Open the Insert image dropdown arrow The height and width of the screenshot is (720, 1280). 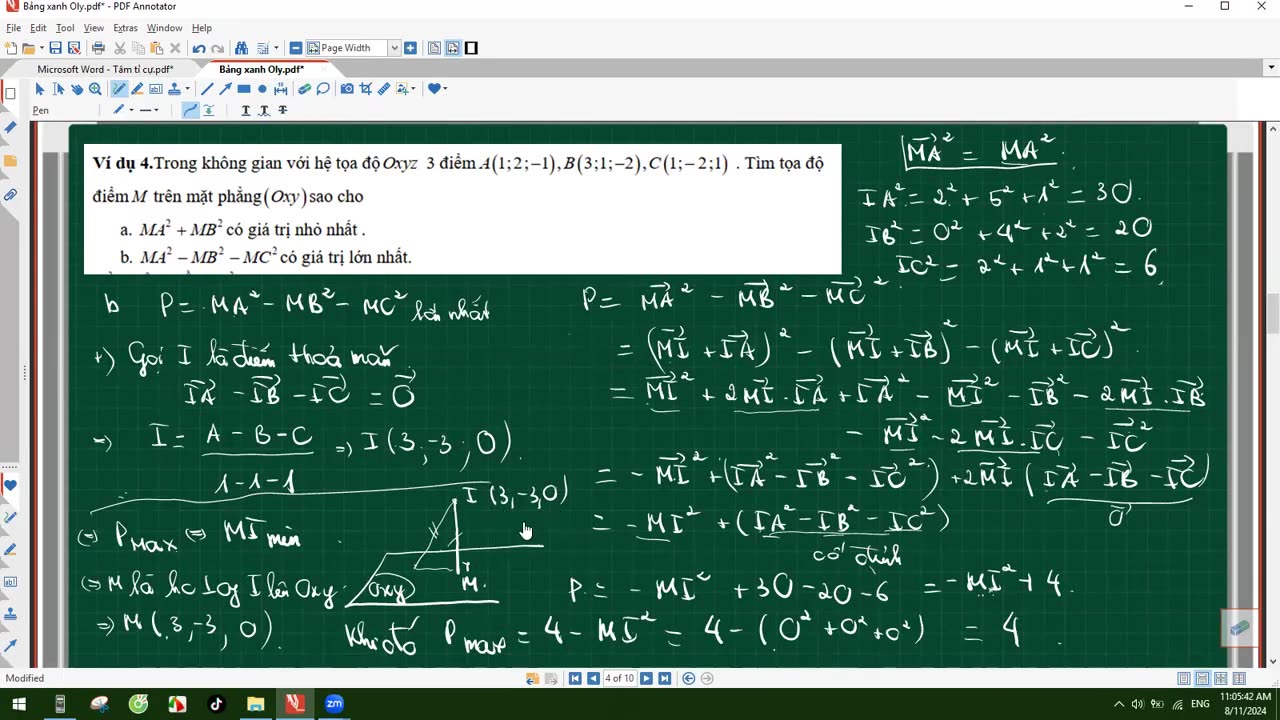coord(413,89)
